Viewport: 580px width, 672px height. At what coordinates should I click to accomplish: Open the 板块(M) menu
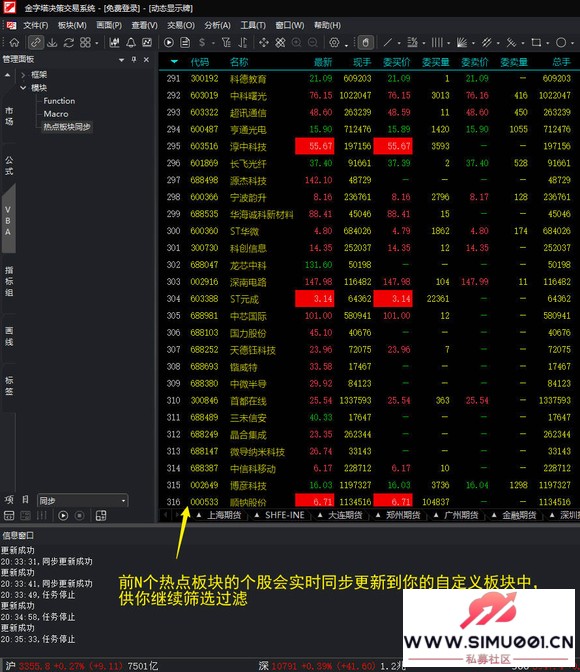[72, 25]
